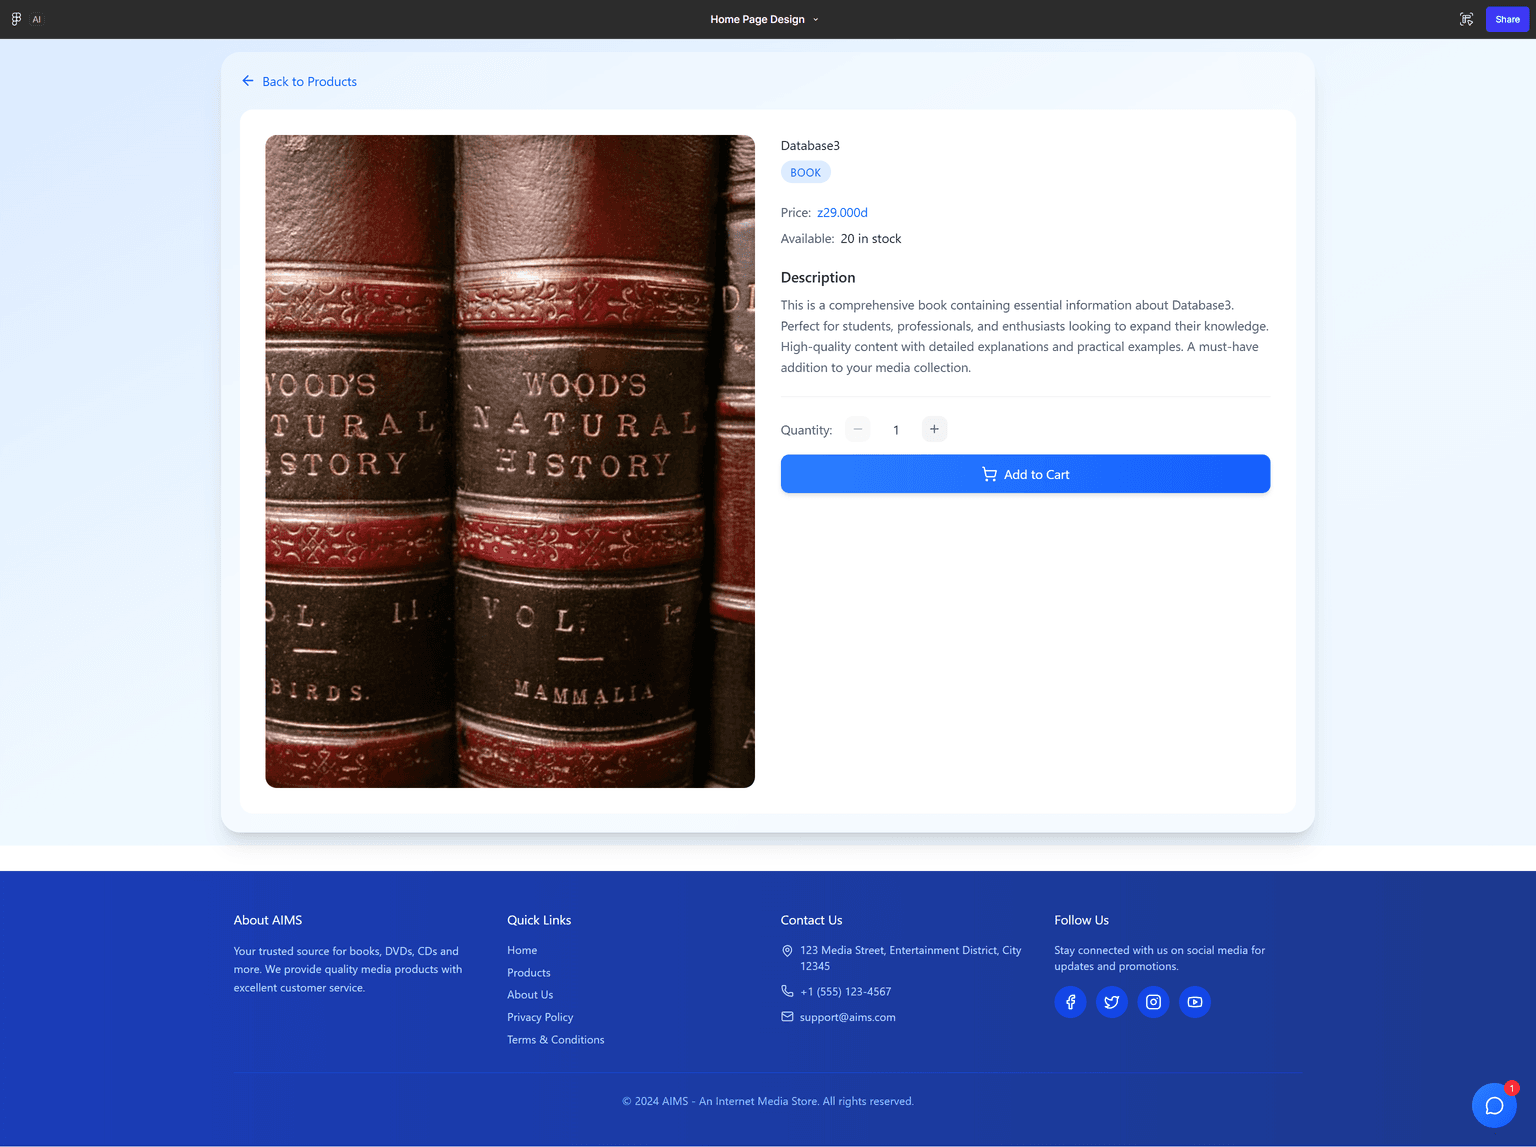Increase quantity with the plus button
Viewport: 1536px width, 1147px height.
[934, 429]
